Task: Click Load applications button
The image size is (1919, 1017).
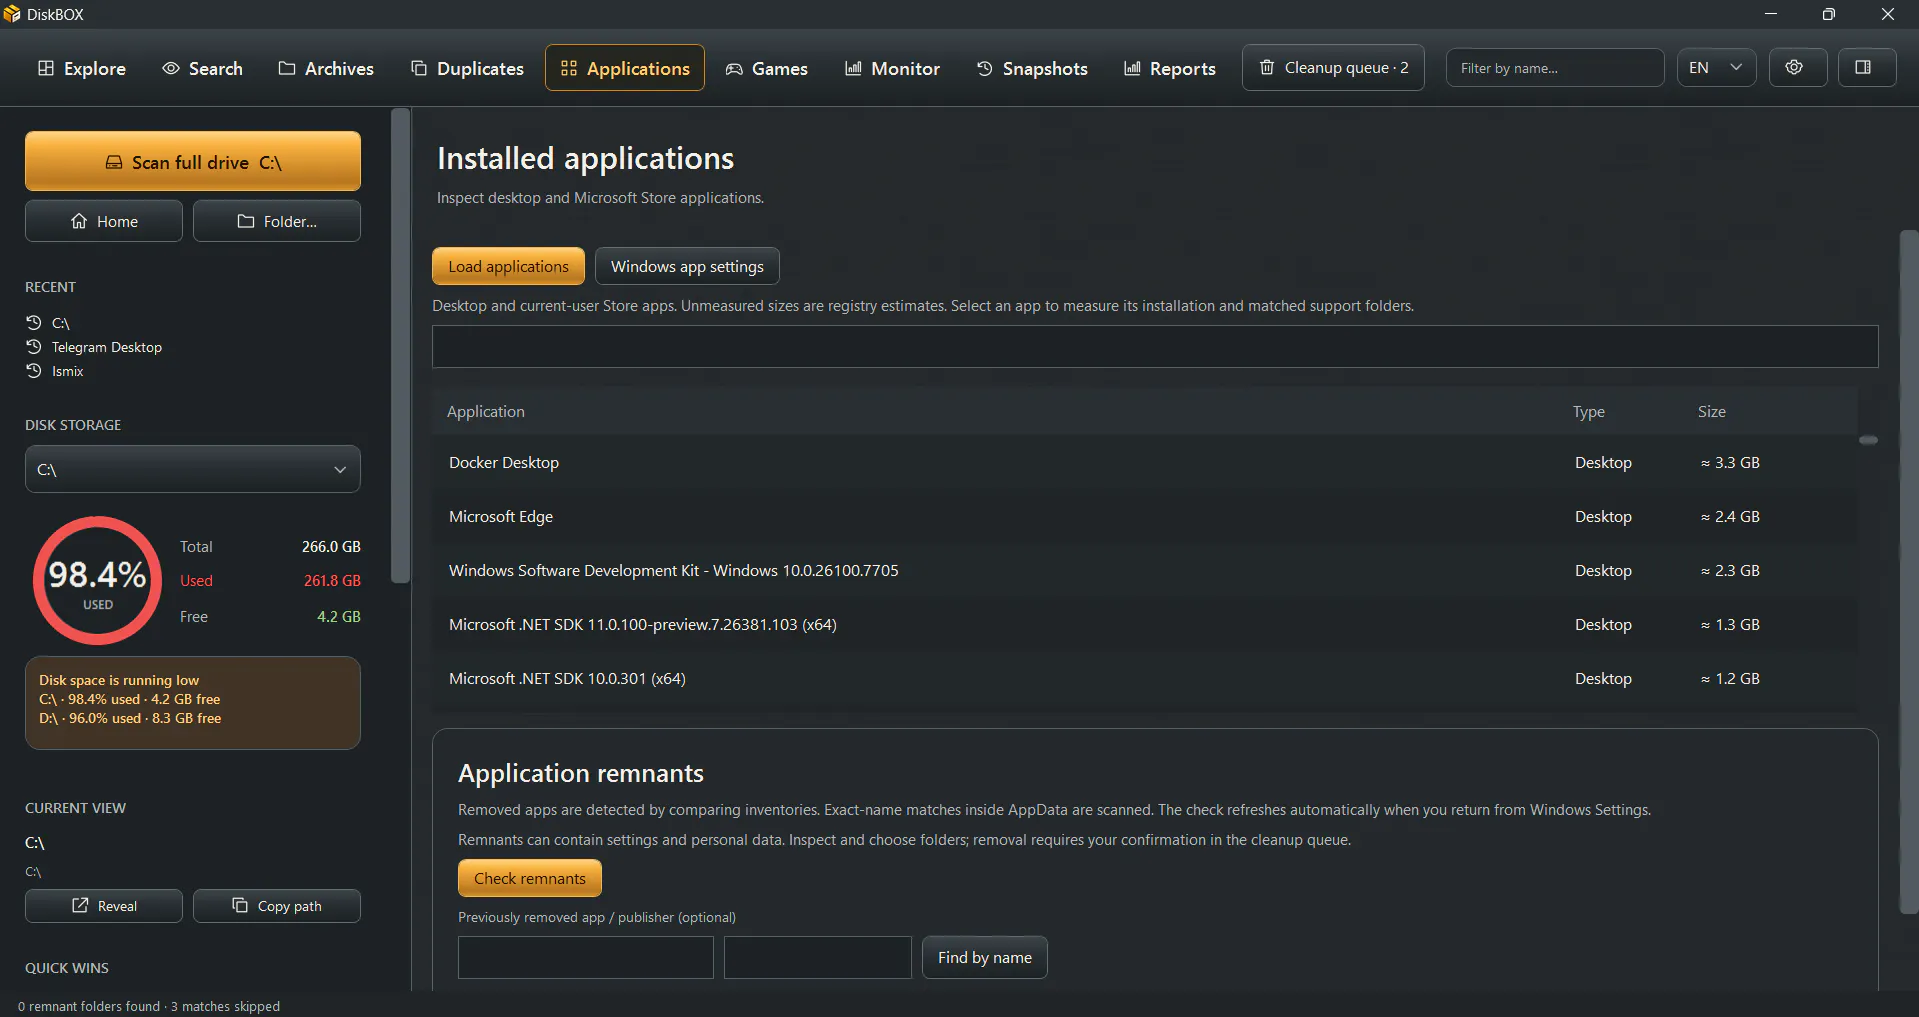Action: [x=508, y=266]
